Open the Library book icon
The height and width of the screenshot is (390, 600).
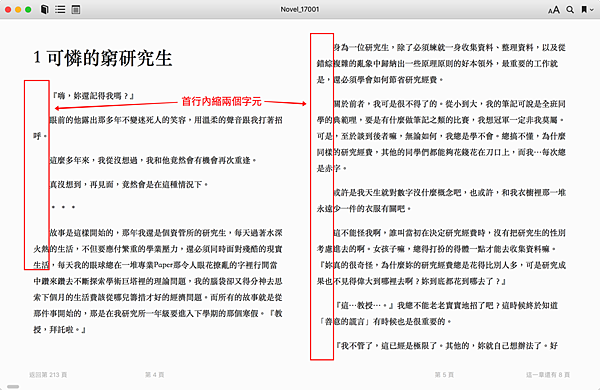(45, 10)
